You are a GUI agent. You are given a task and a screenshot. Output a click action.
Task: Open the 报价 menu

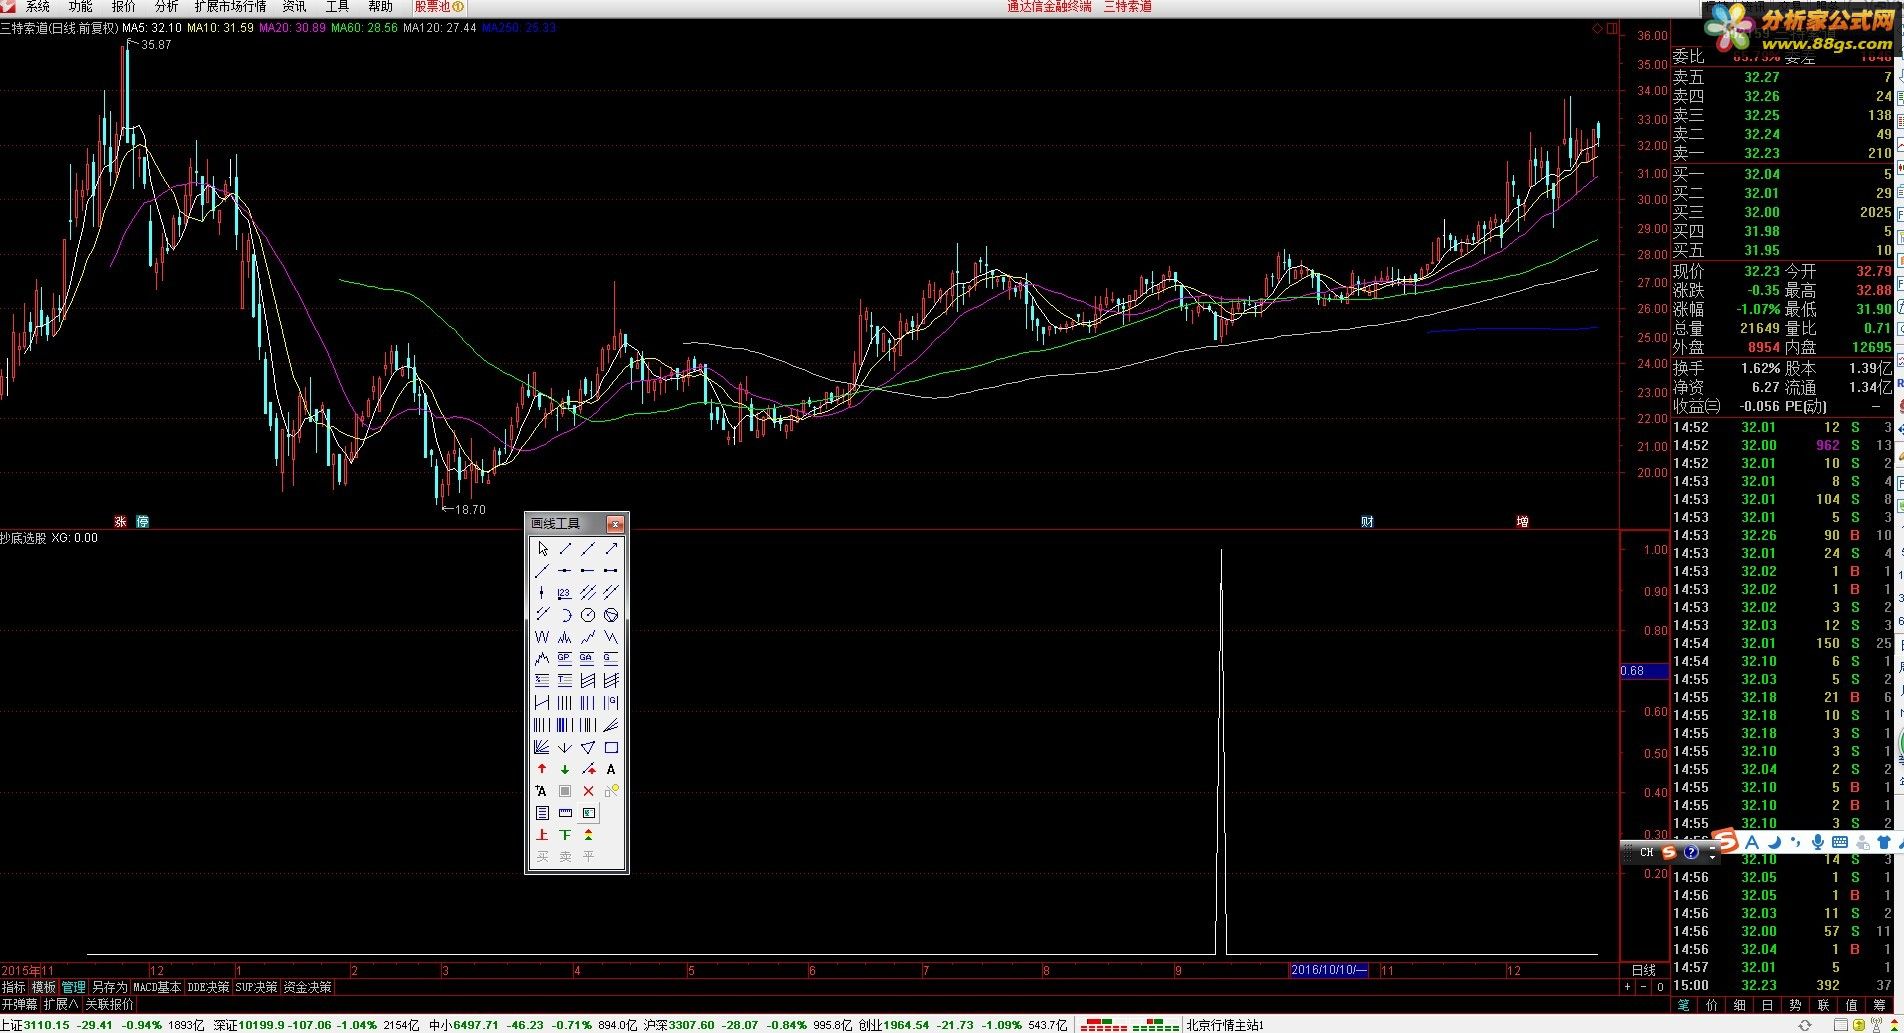pos(123,7)
